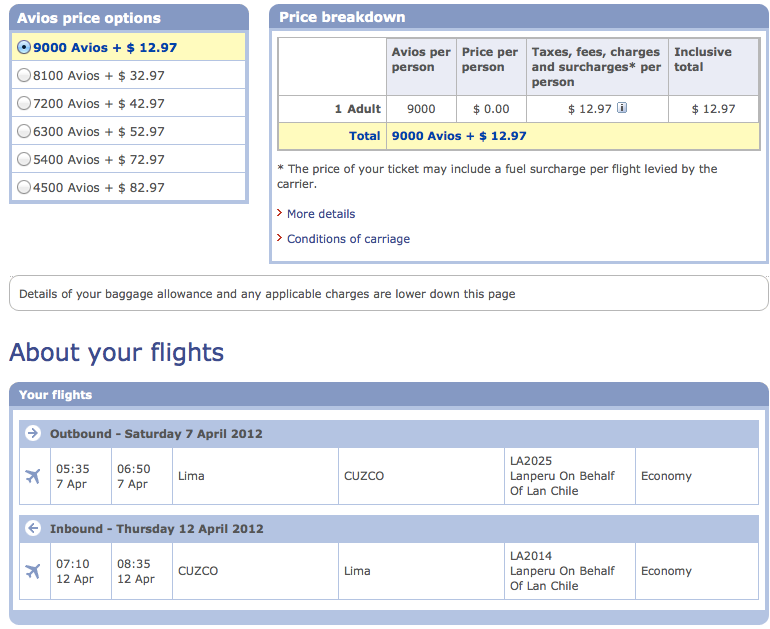Pick the 4500 Avios + $82.97 option
The width and height of the screenshot is (770, 629).
click(24, 187)
